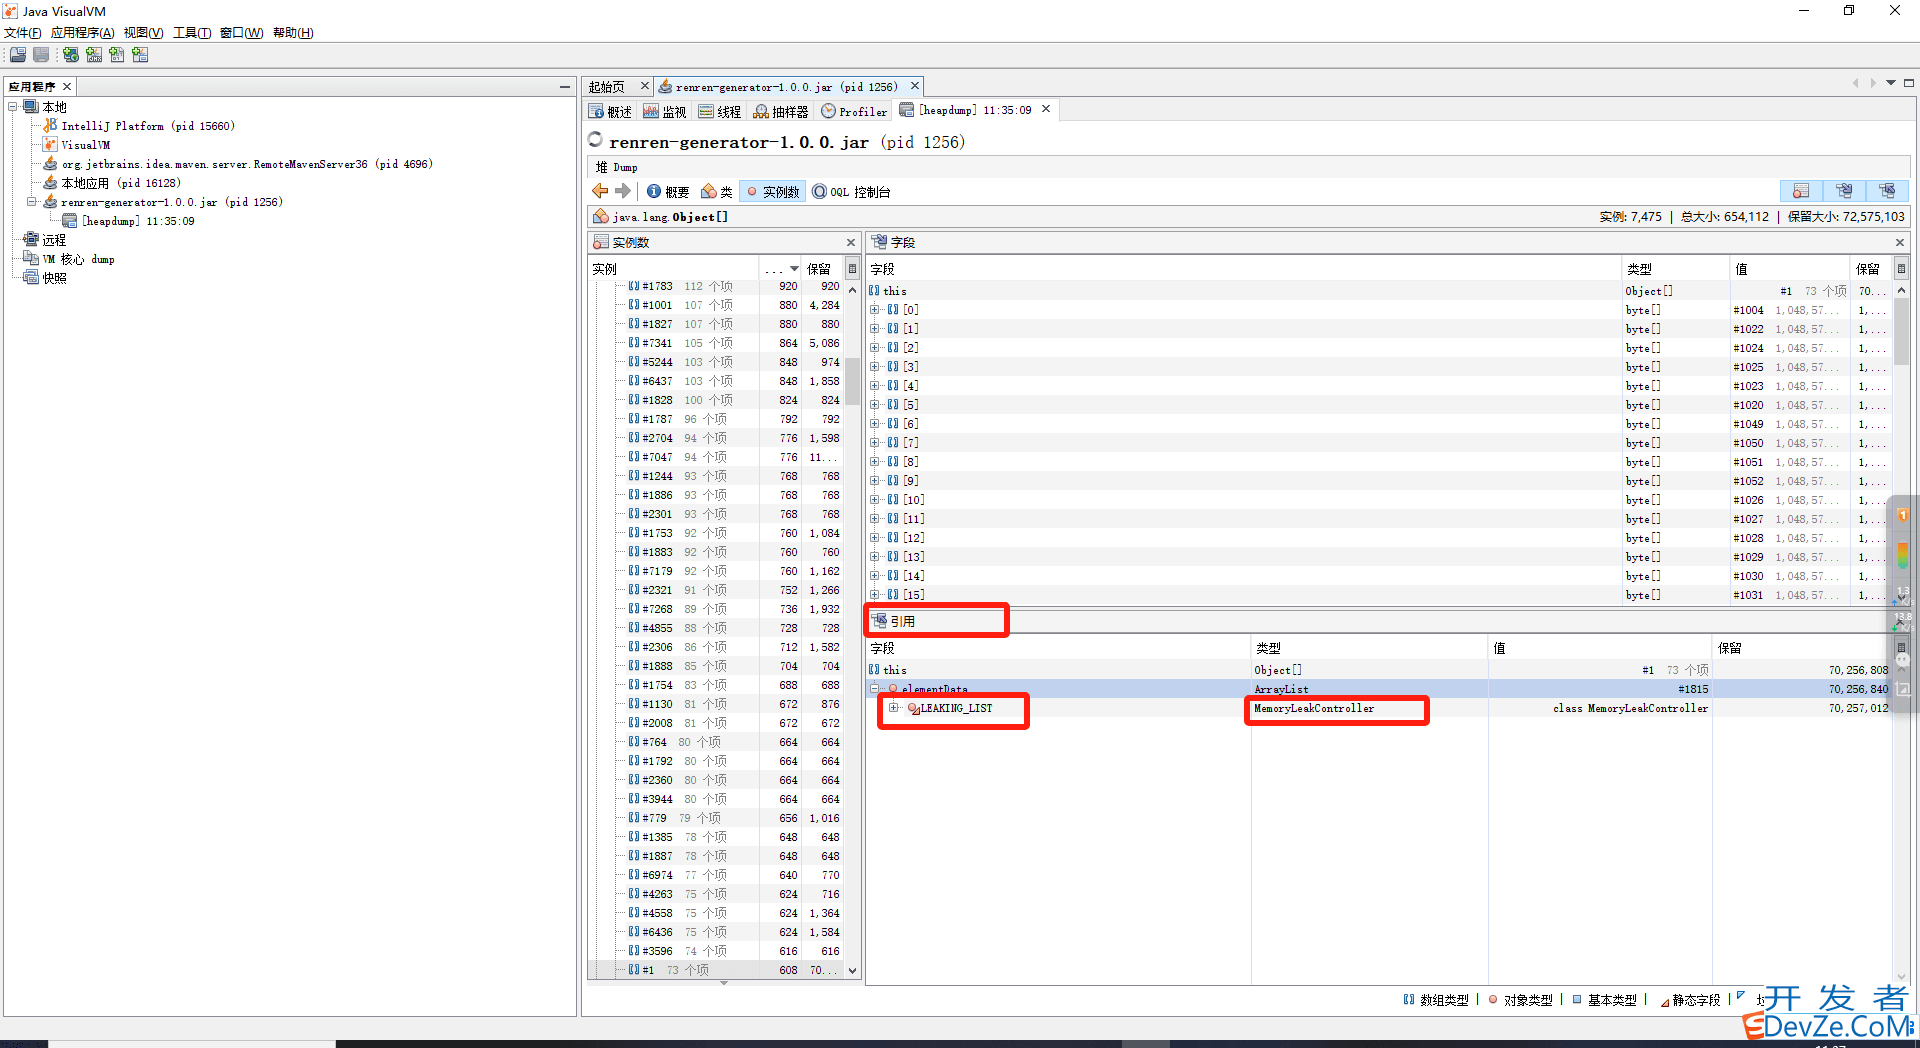This screenshot has width=1920, height=1048.
Task: Click the Add Snapshot toolbar icon next to Coredump
Action: point(140,55)
